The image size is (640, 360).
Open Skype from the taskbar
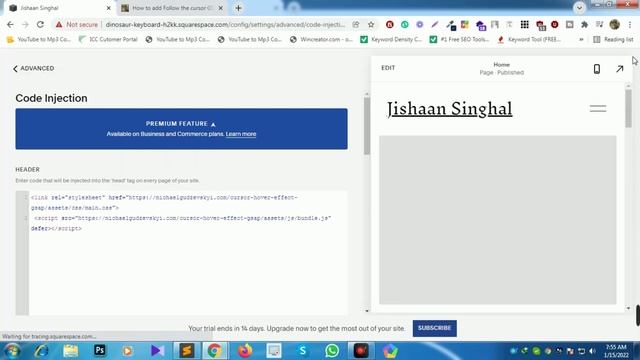[x=302, y=351]
